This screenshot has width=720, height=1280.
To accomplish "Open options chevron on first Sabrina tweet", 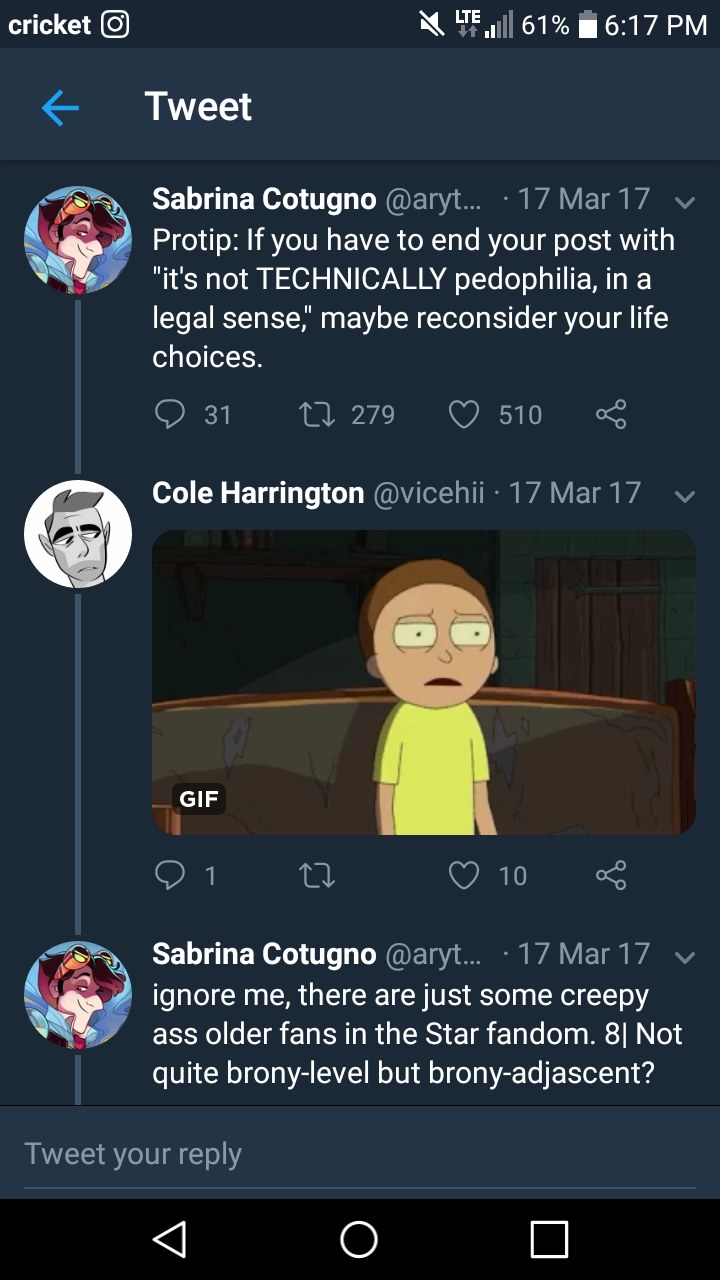I will [x=685, y=202].
